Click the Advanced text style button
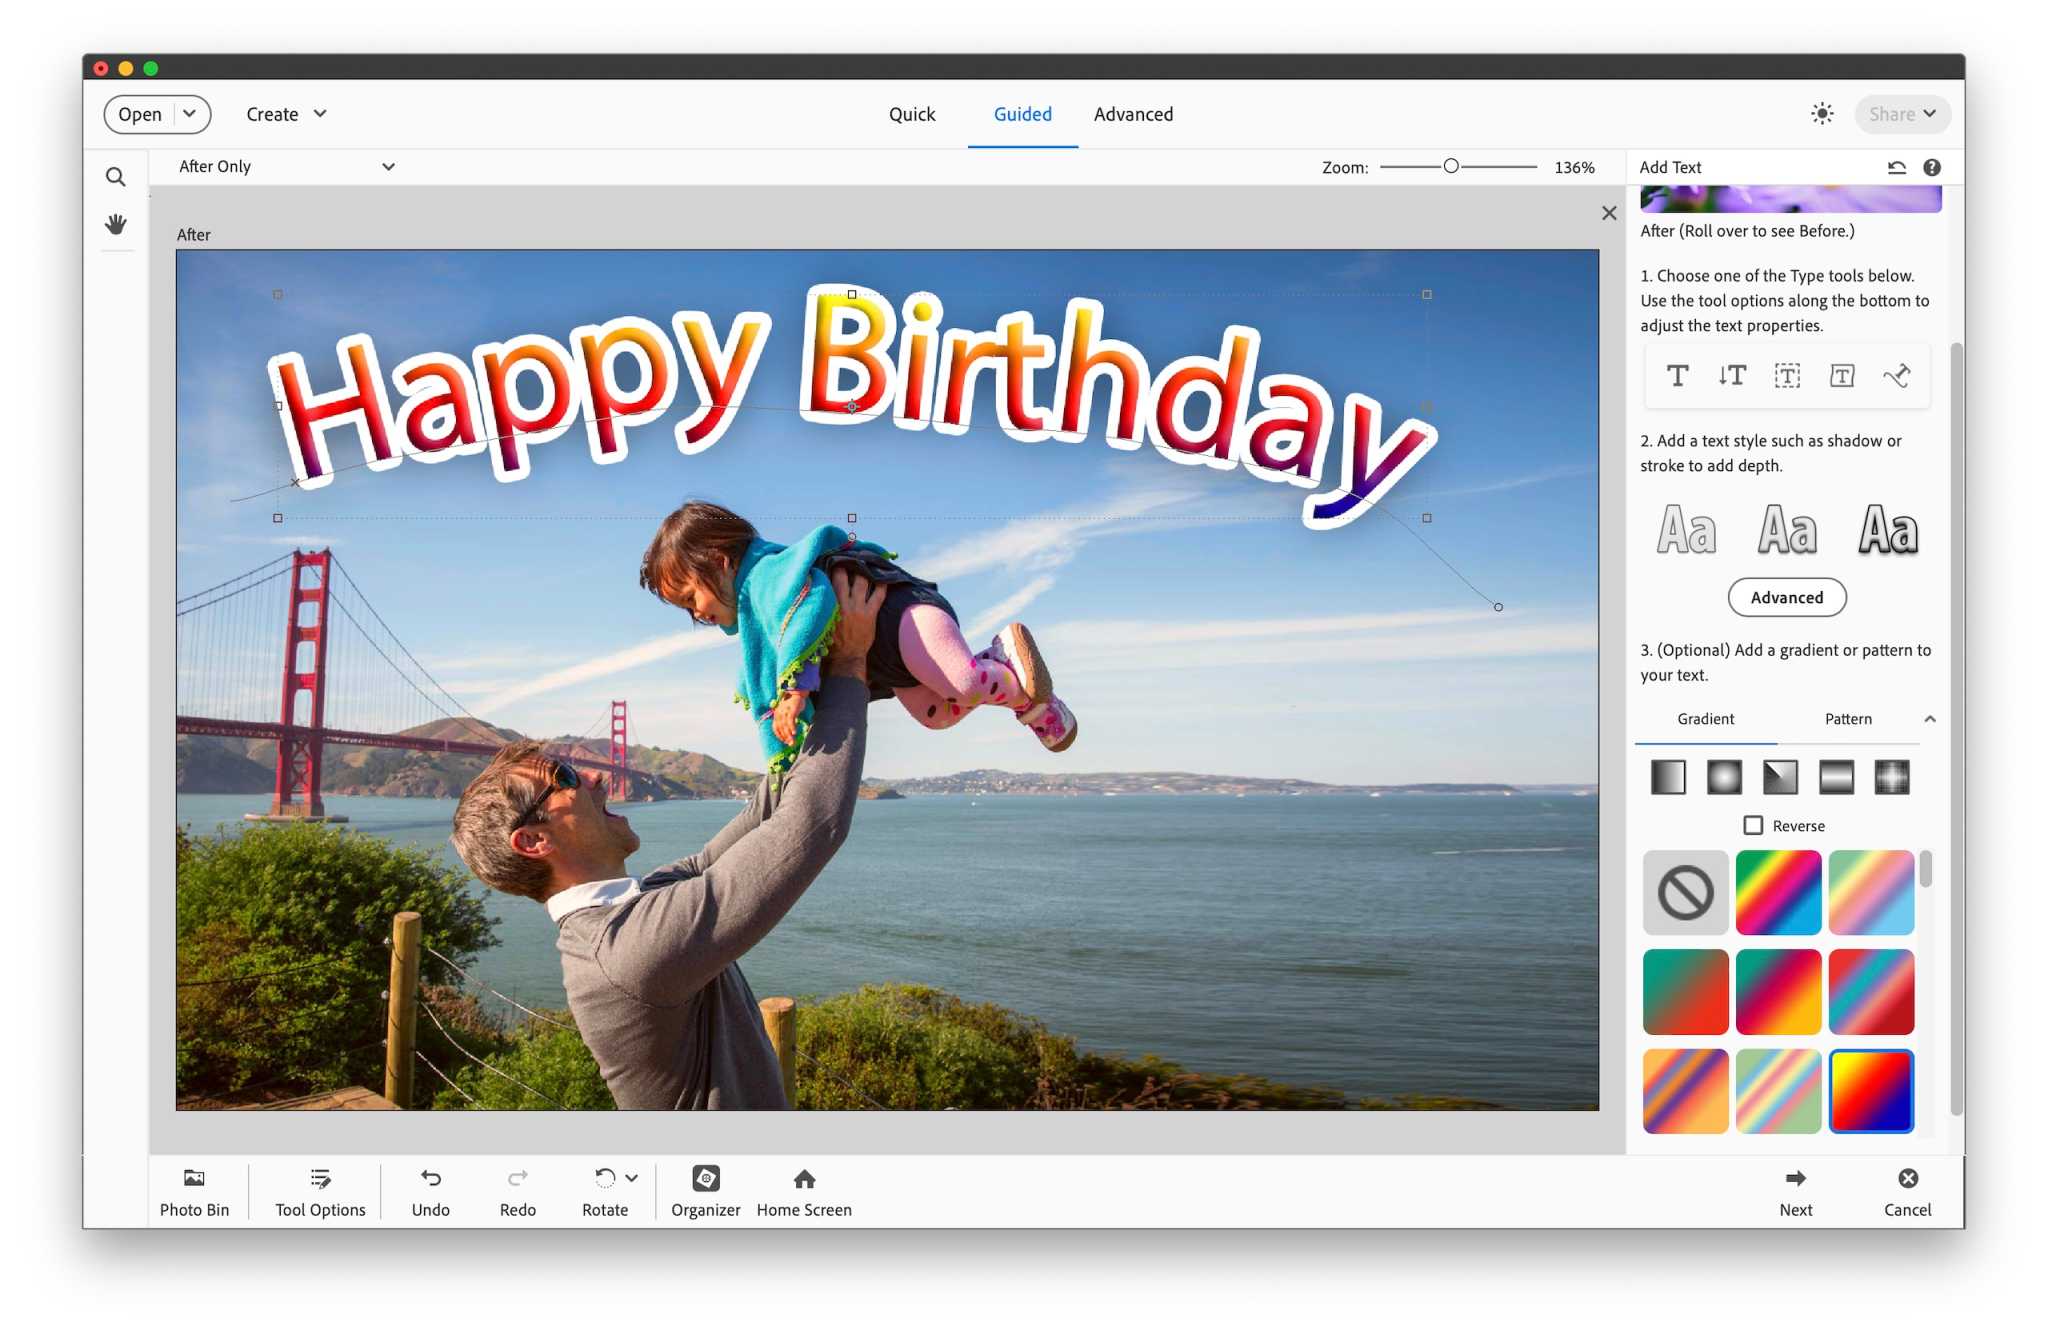The height and width of the screenshot is (1334, 2048). coord(1786,597)
